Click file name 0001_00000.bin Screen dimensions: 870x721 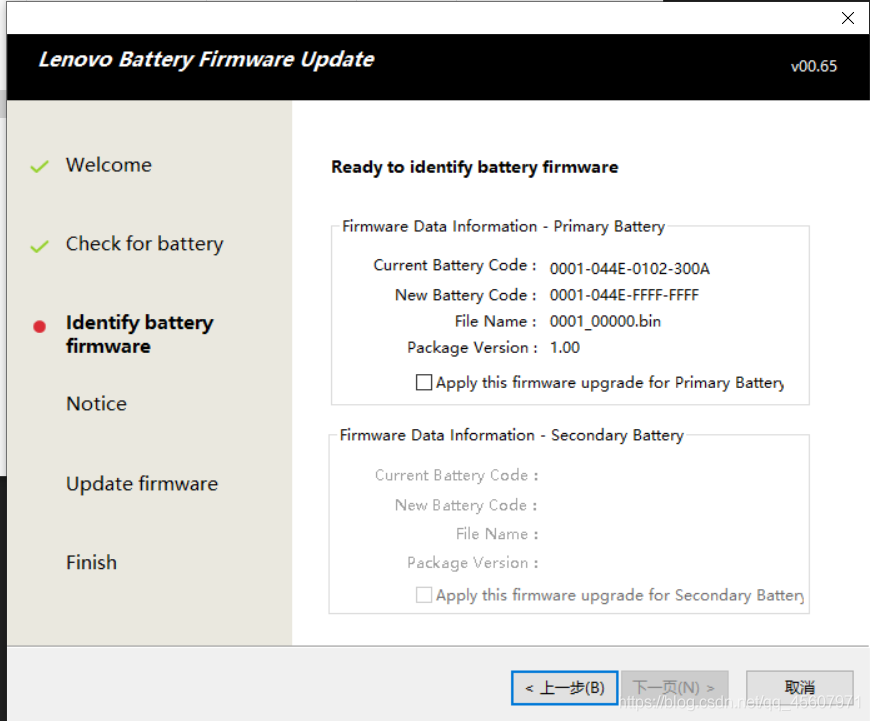coord(605,321)
